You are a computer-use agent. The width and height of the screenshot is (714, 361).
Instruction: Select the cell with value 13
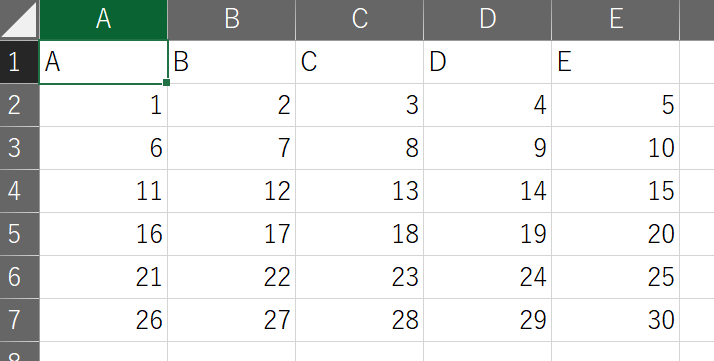(x=360, y=191)
